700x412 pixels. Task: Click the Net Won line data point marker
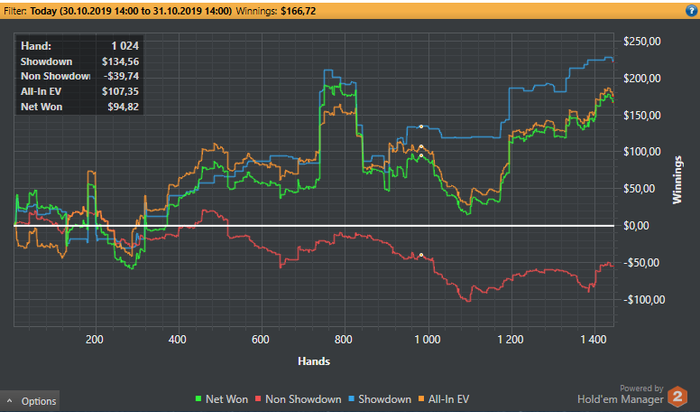click(421, 155)
